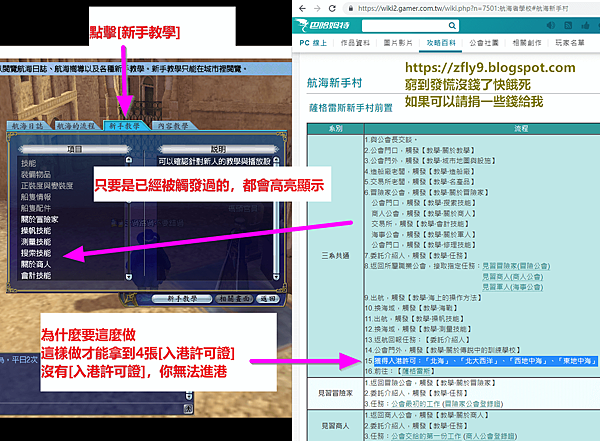Switch to 航海日誌 tab in game

(27, 126)
